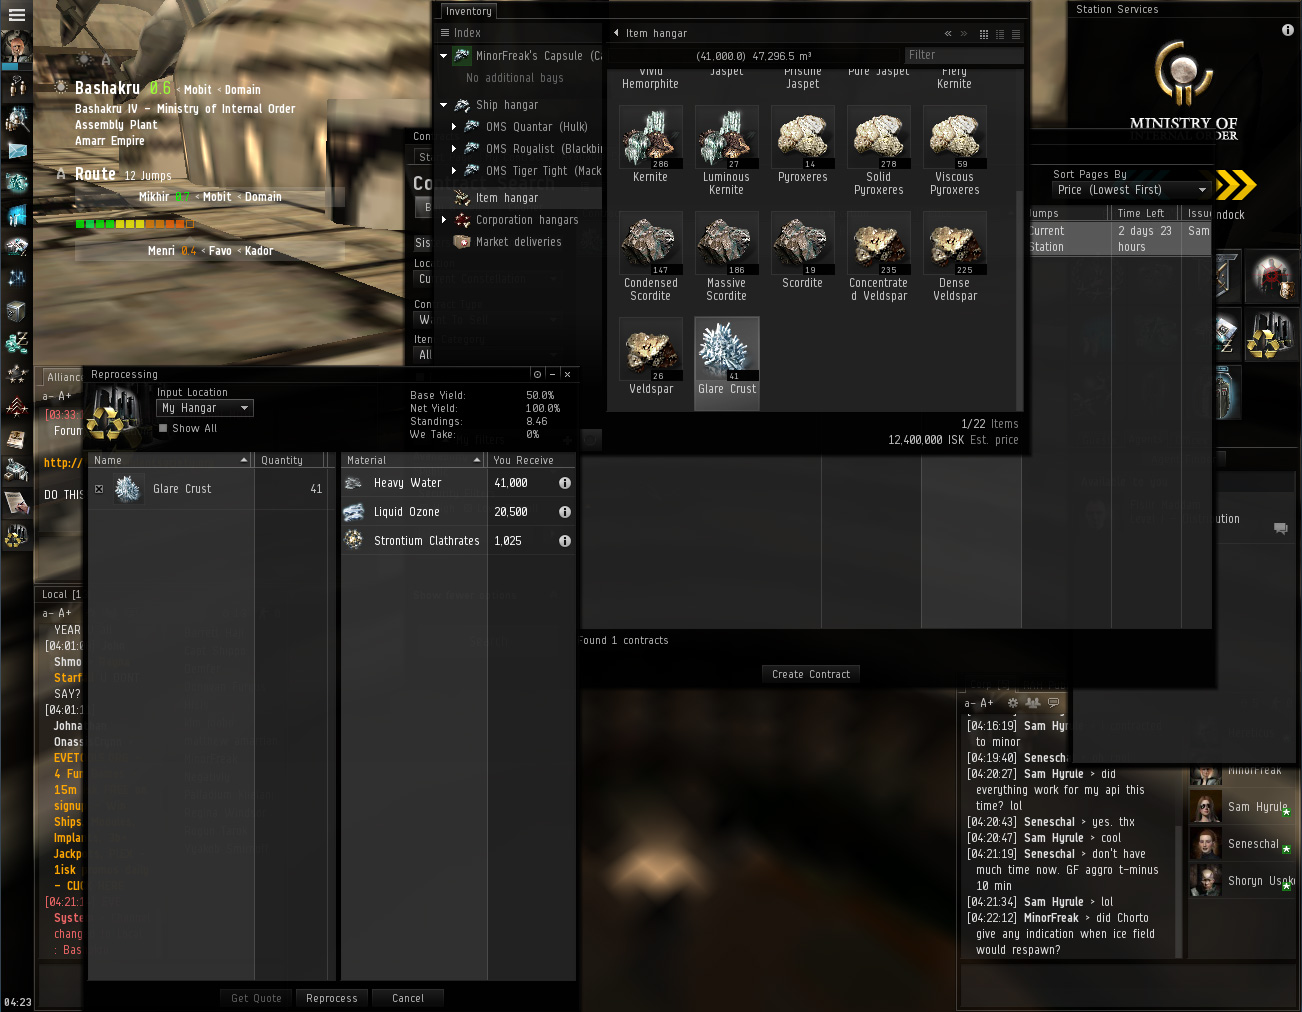Select the Glare Crust item in Item hangar
The image size is (1302, 1012).
(x=727, y=363)
